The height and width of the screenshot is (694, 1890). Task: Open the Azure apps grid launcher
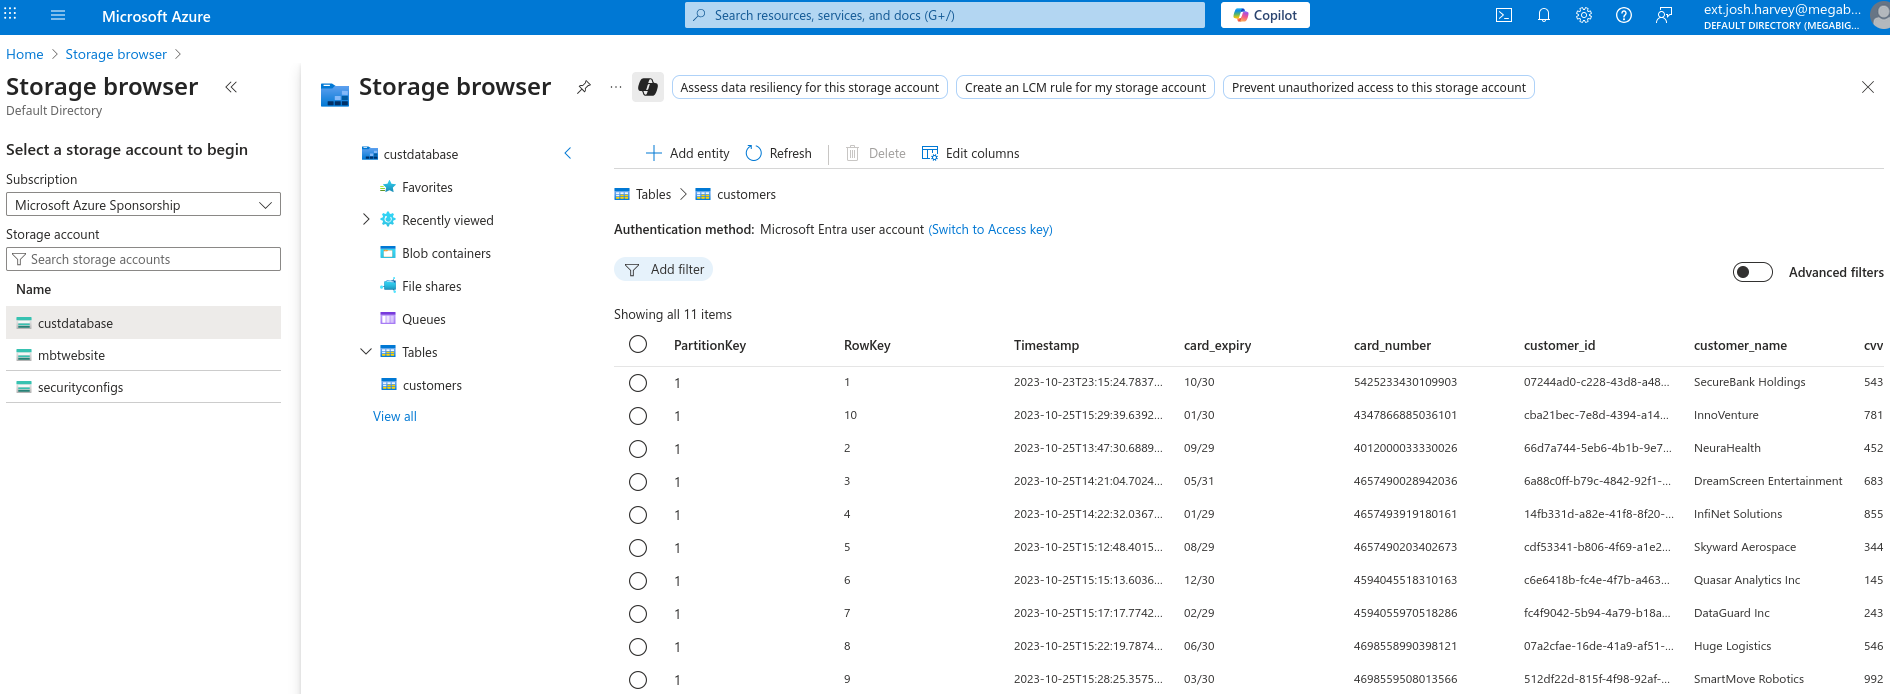tap(11, 15)
